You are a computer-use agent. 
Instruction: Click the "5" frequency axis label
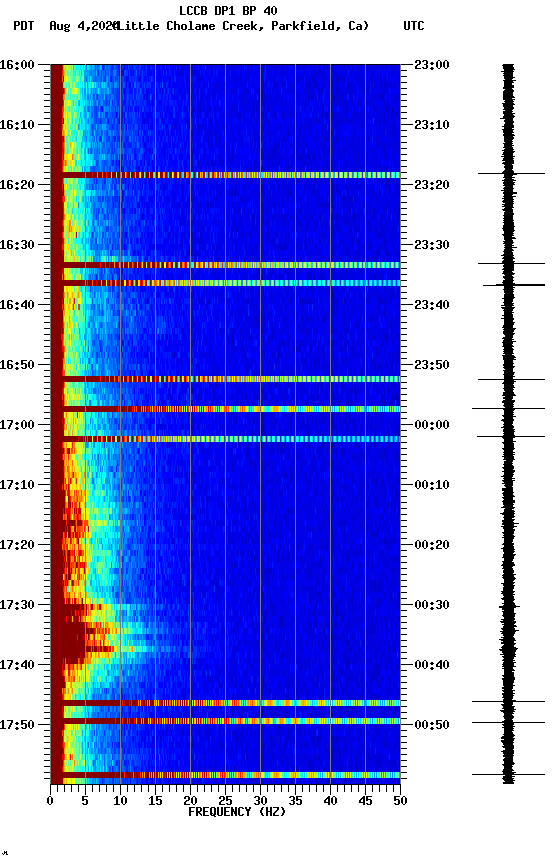pos(85,801)
